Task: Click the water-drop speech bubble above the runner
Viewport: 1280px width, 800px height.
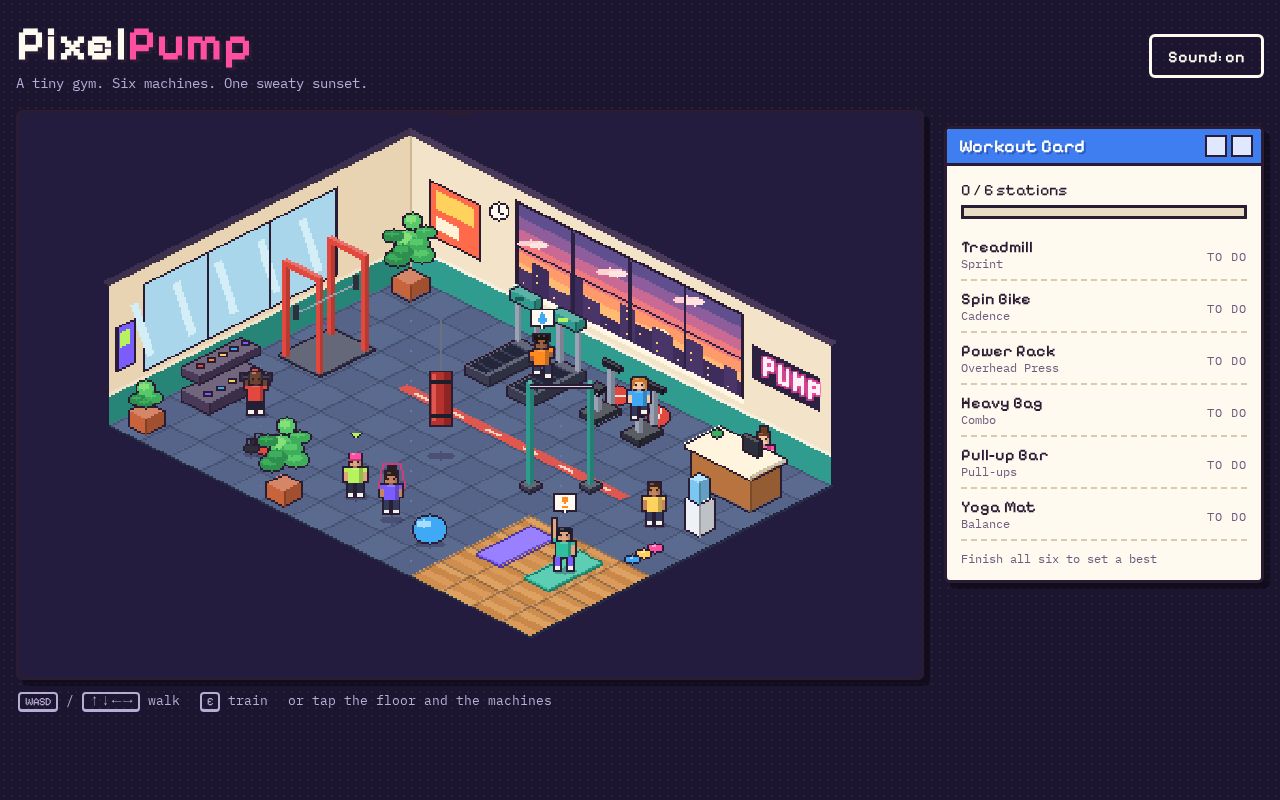Action: [x=542, y=319]
